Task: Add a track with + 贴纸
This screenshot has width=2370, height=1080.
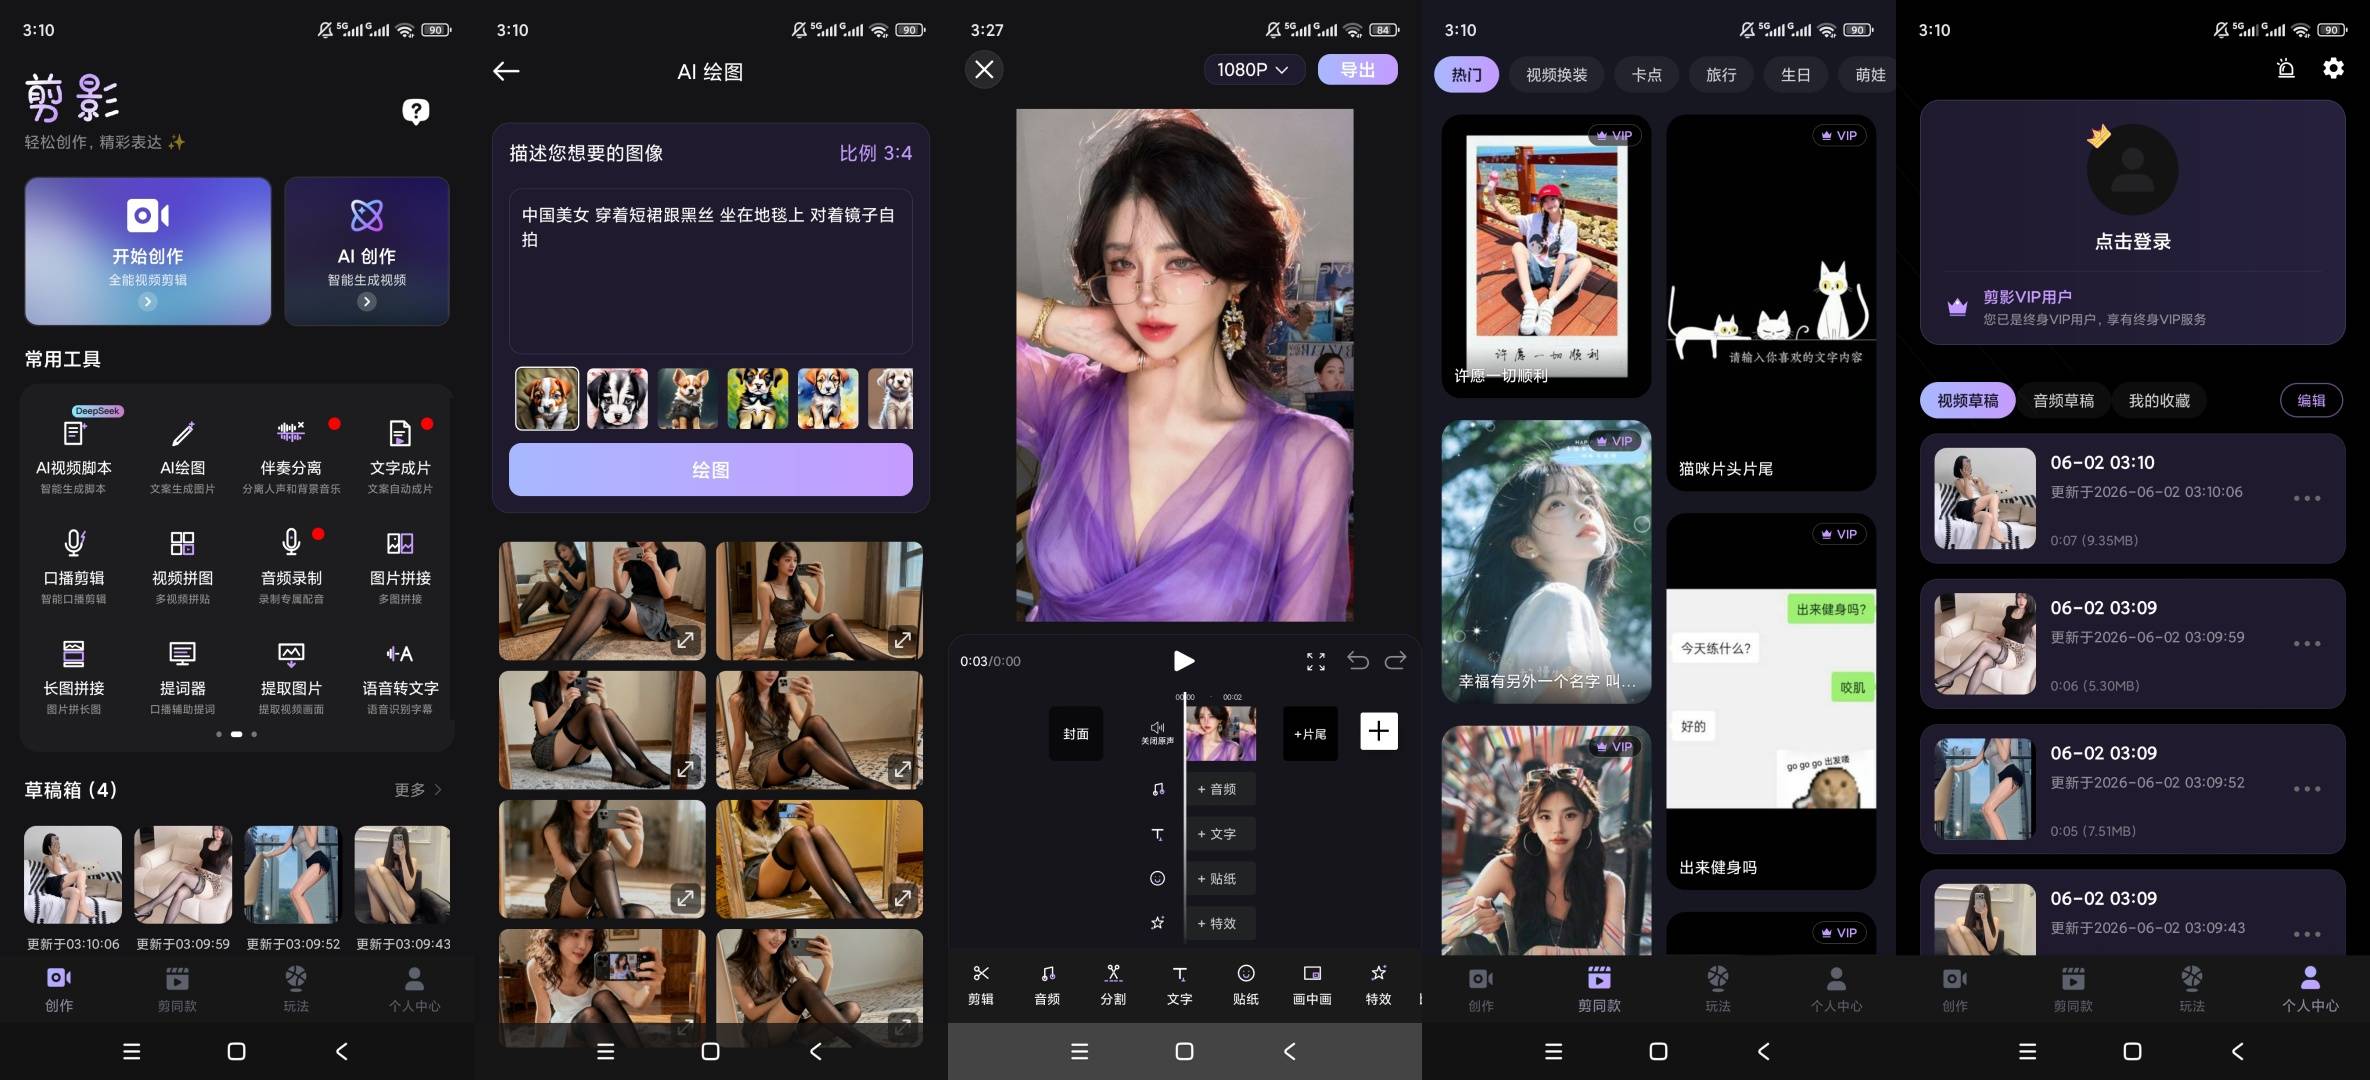Action: pos(1220,879)
